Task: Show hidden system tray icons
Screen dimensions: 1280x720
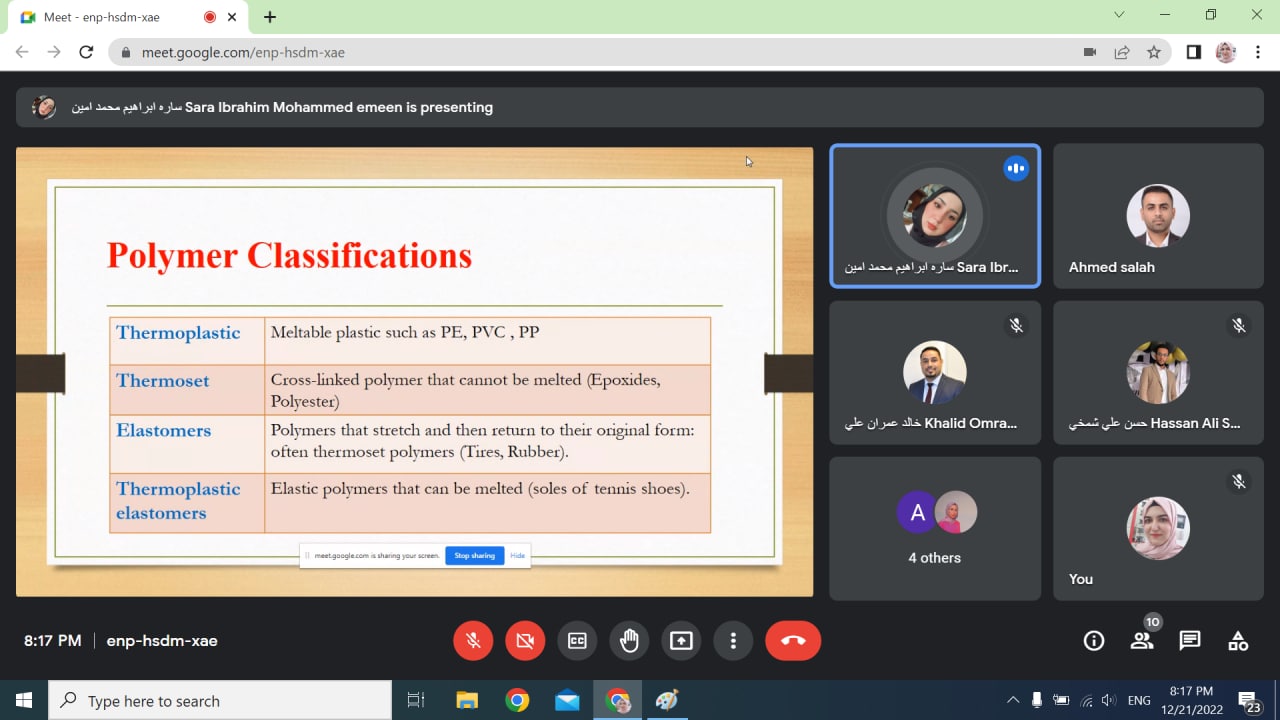Action: click(x=1013, y=700)
